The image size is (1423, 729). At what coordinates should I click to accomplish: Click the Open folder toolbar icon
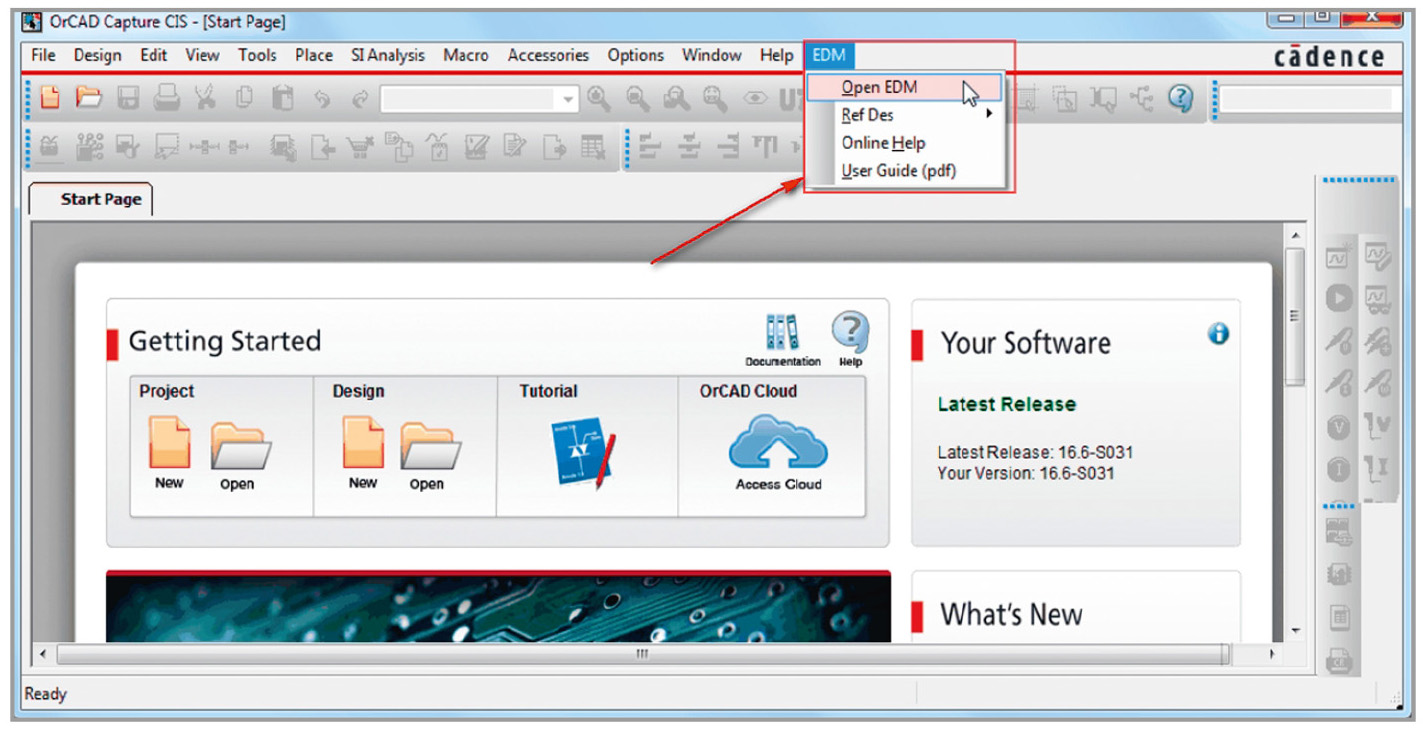click(89, 97)
